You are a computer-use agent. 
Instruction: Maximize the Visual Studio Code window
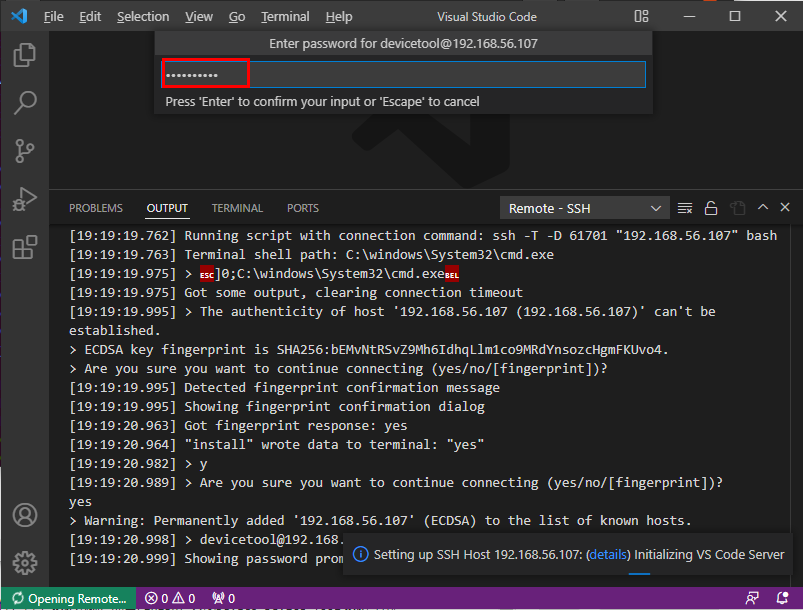[x=735, y=16]
